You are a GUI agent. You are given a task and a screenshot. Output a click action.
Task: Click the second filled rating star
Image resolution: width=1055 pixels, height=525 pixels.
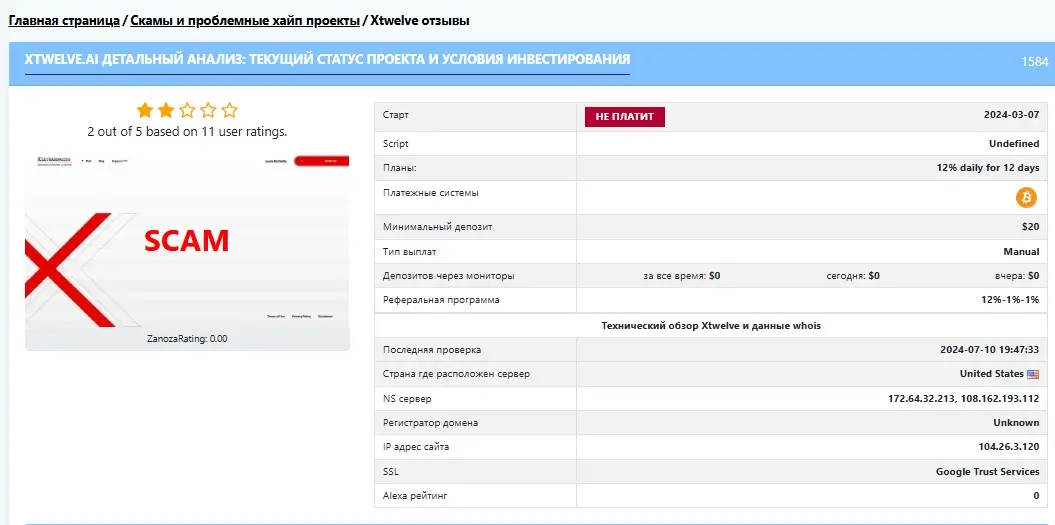166,110
